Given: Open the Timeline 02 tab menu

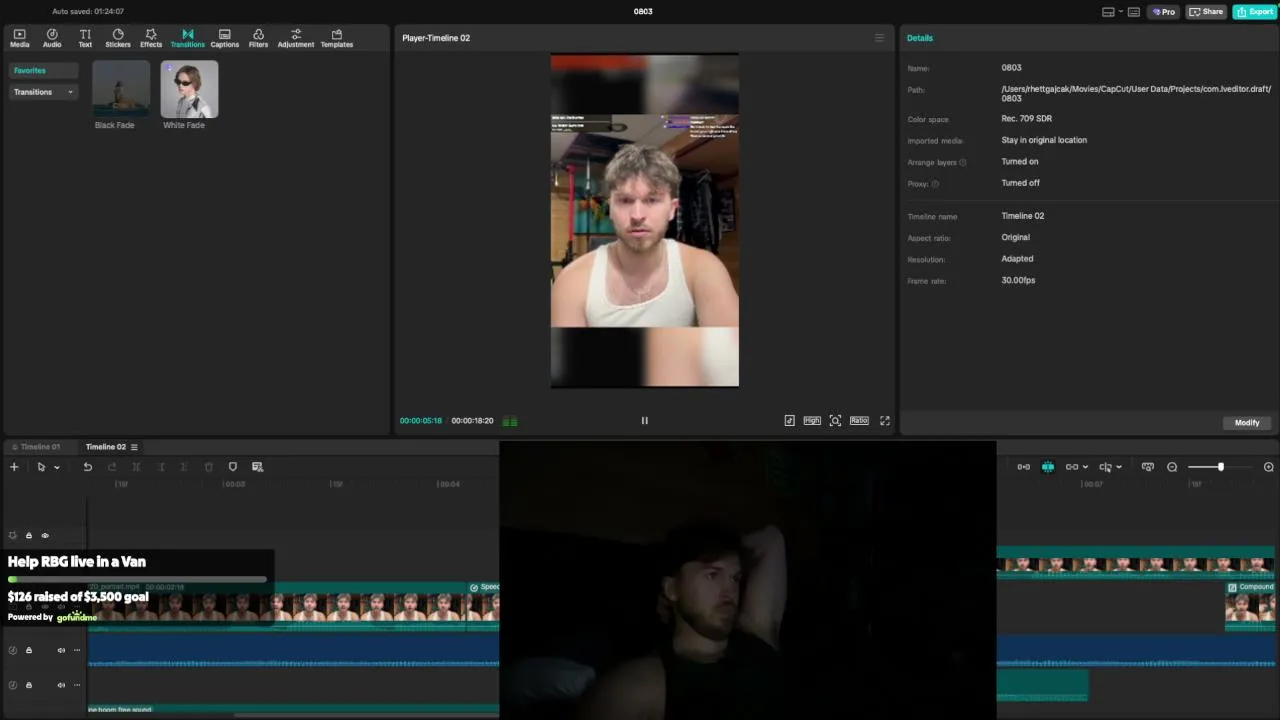Looking at the screenshot, I should pos(134,447).
